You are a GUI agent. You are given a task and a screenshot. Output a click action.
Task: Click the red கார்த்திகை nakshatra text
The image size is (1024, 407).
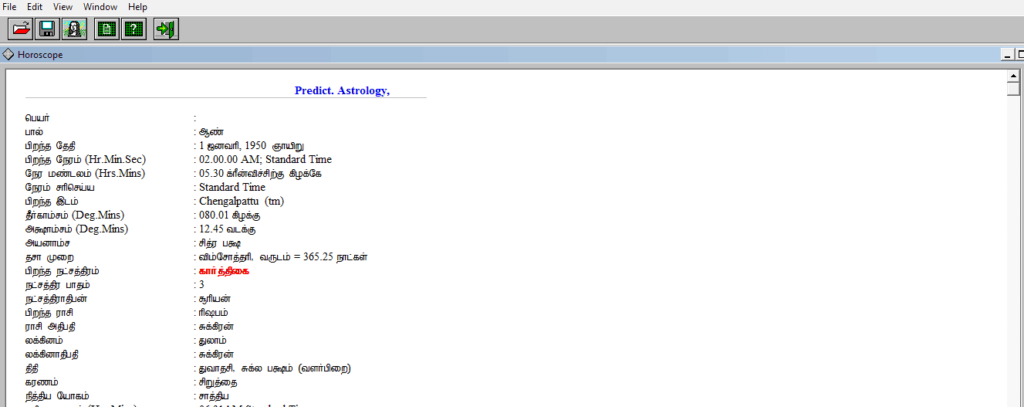point(223,271)
